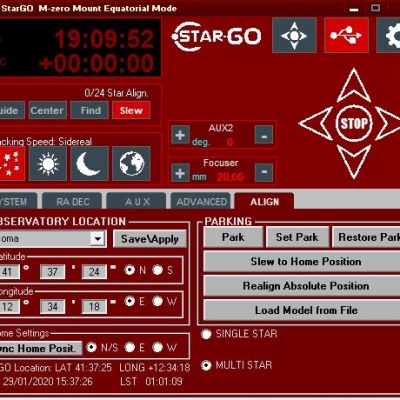
Task: Switch to the RA DEC tab
Action: click(x=72, y=201)
